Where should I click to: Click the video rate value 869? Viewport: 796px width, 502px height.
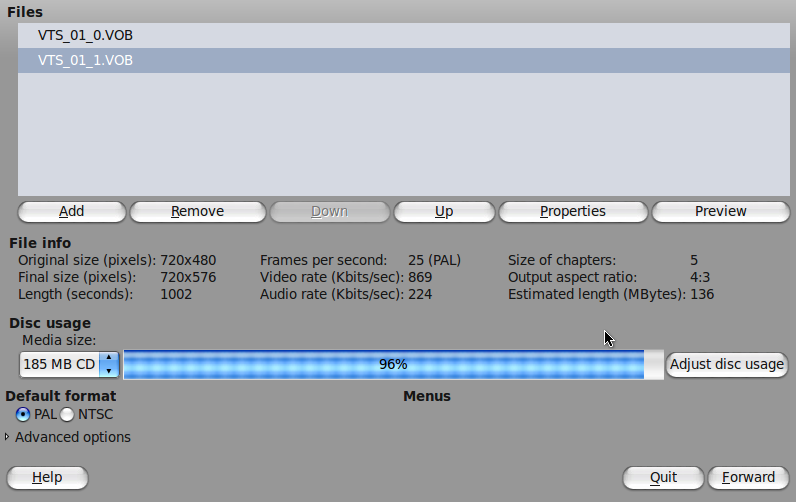coord(420,278)
